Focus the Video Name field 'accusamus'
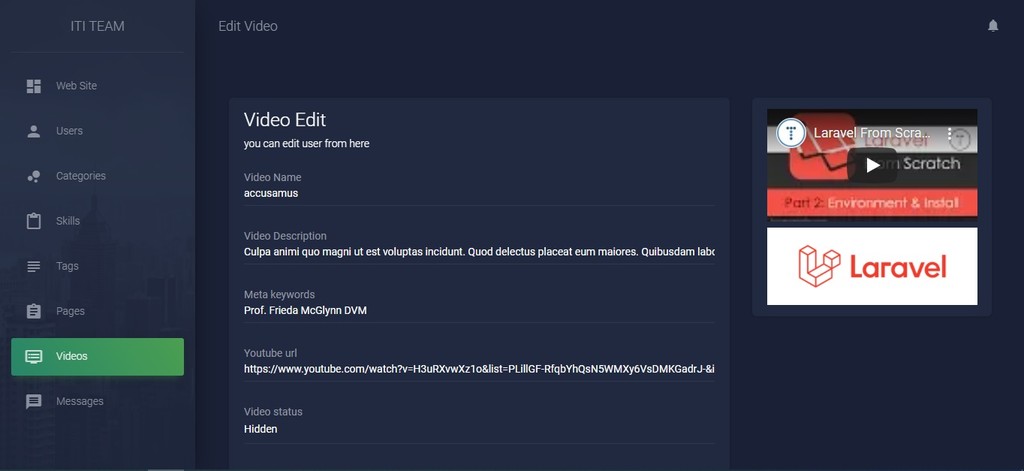The width and height of the screenshot is (1024, 471). (x=479, y=194)
